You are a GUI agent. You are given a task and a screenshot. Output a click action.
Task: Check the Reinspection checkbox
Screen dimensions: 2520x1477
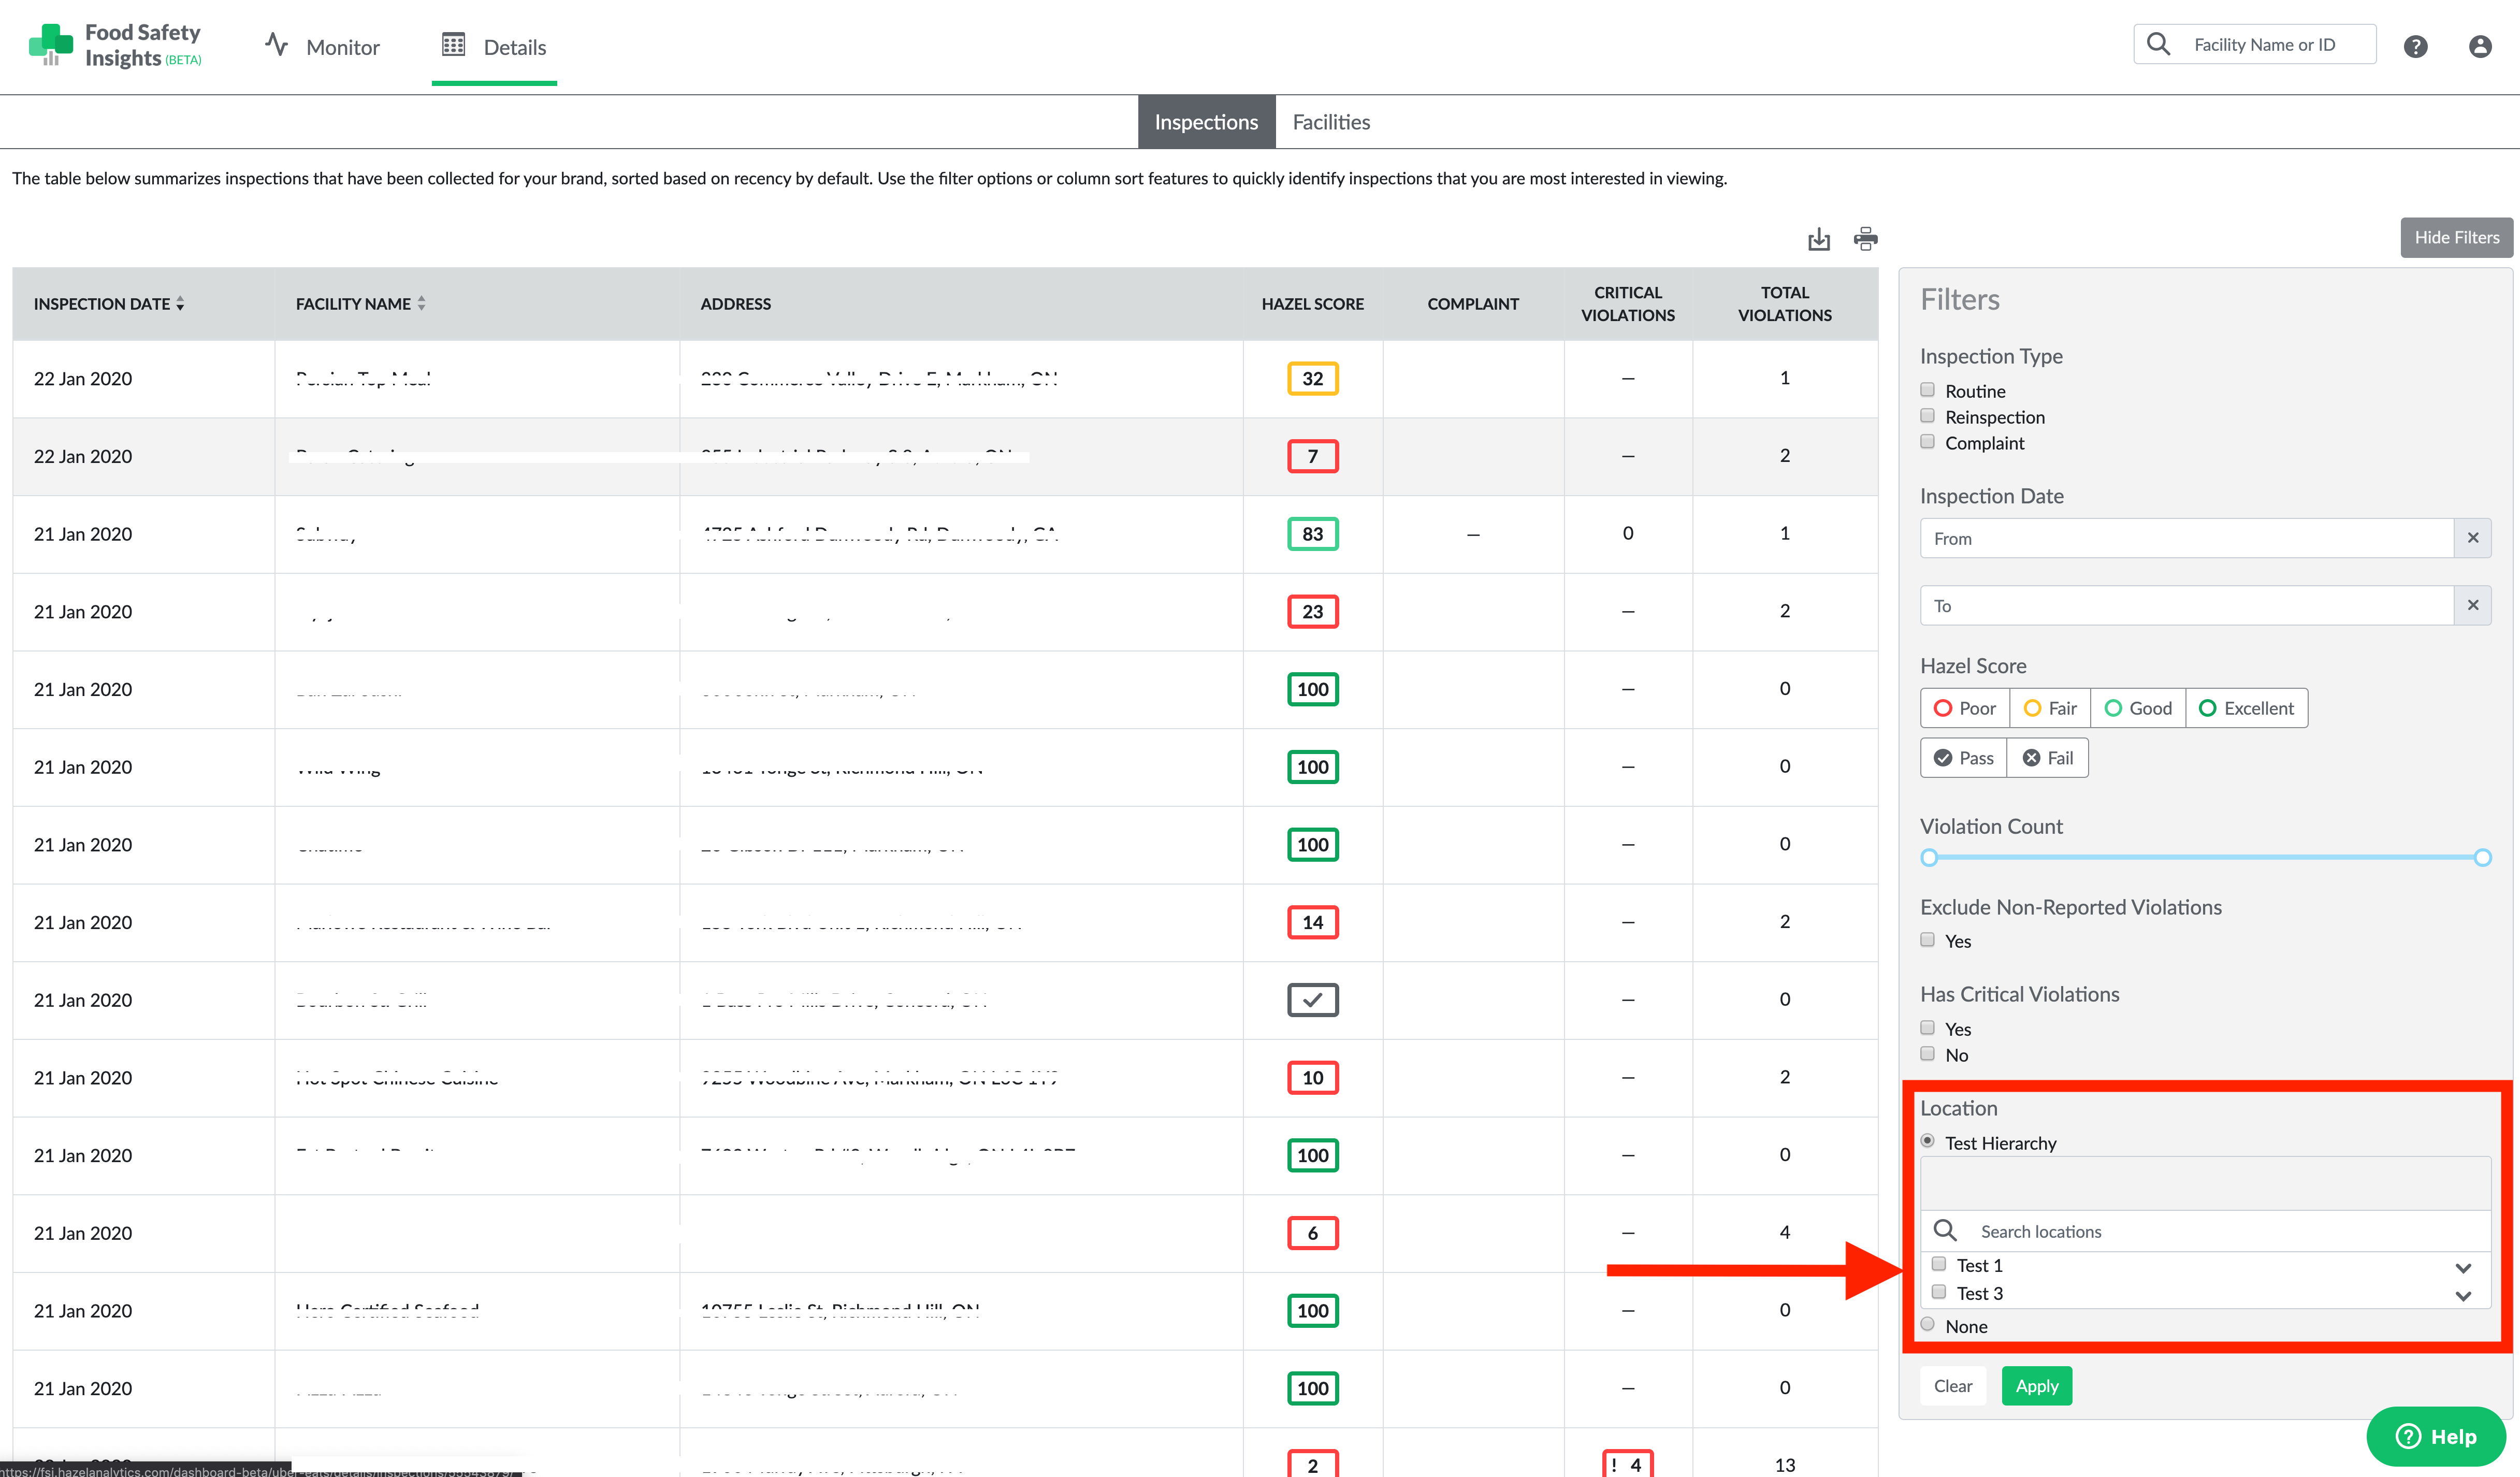pyautogui.click(x=1927, y=416)
